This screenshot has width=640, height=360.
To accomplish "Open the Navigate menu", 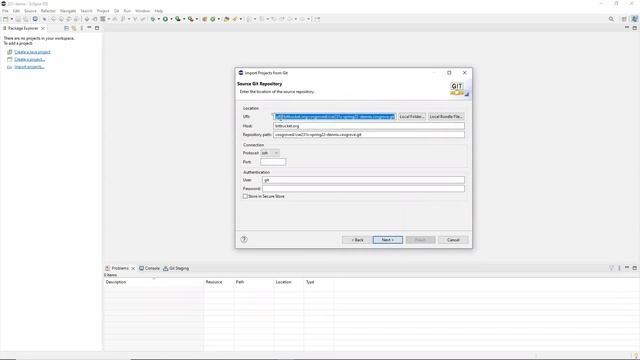I will click(68, 11).
